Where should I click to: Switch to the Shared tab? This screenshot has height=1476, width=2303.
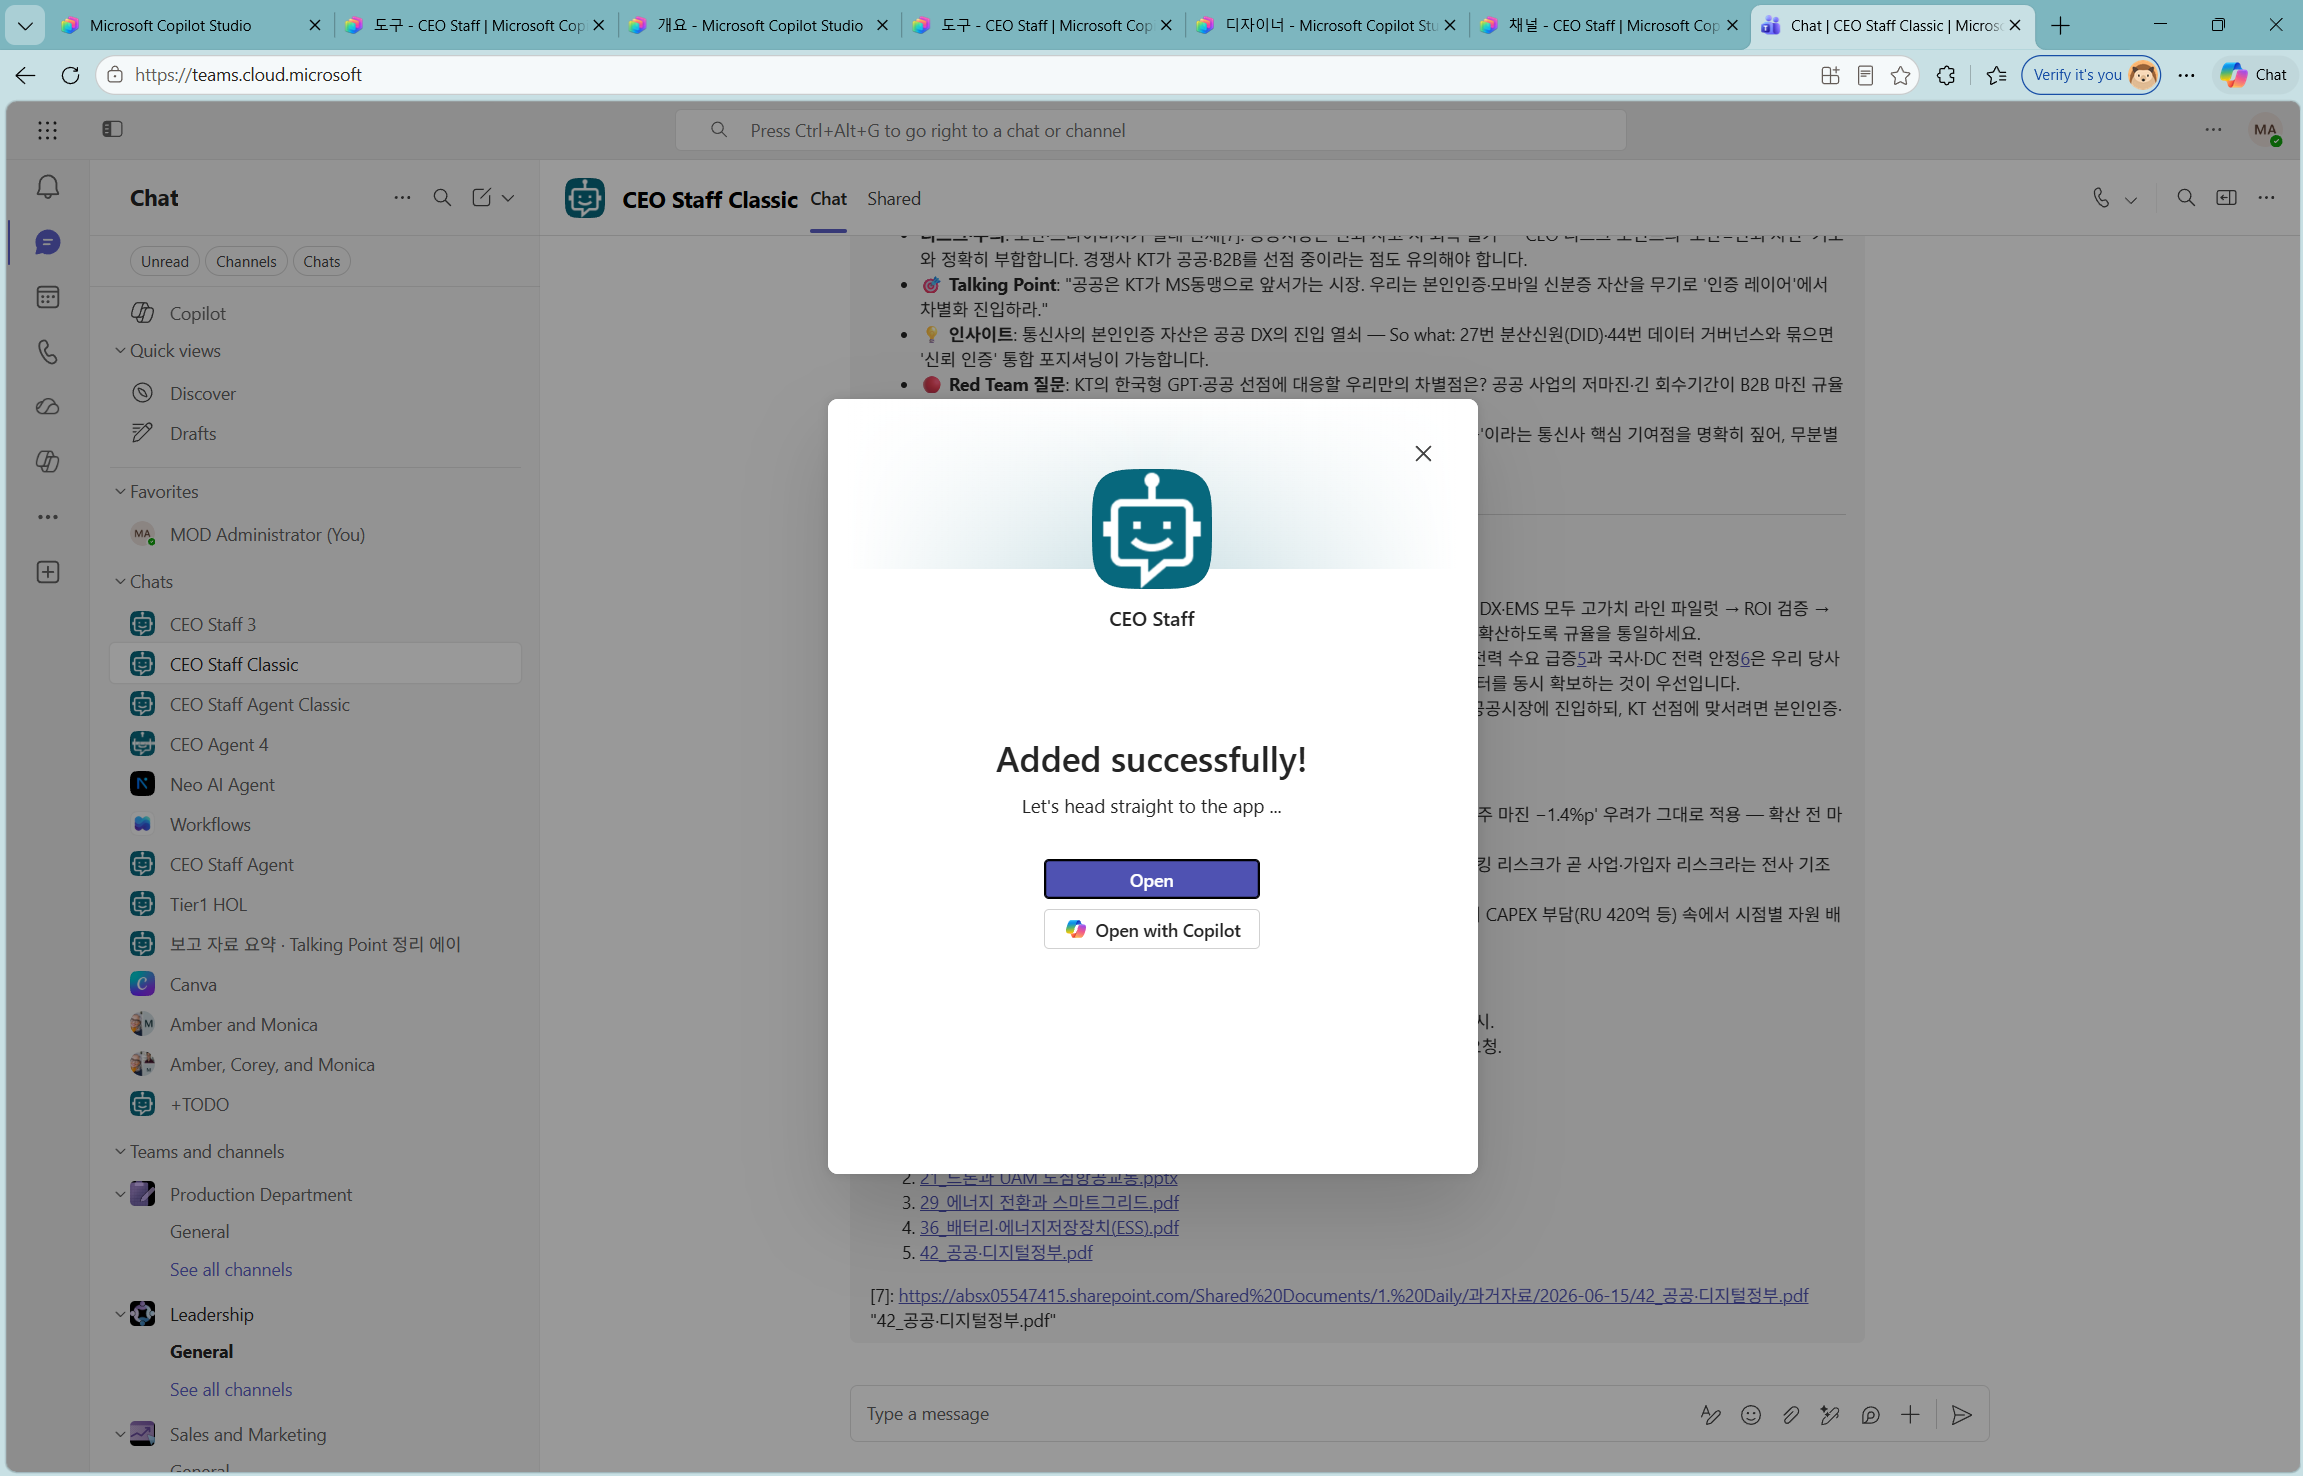[894, 198]
